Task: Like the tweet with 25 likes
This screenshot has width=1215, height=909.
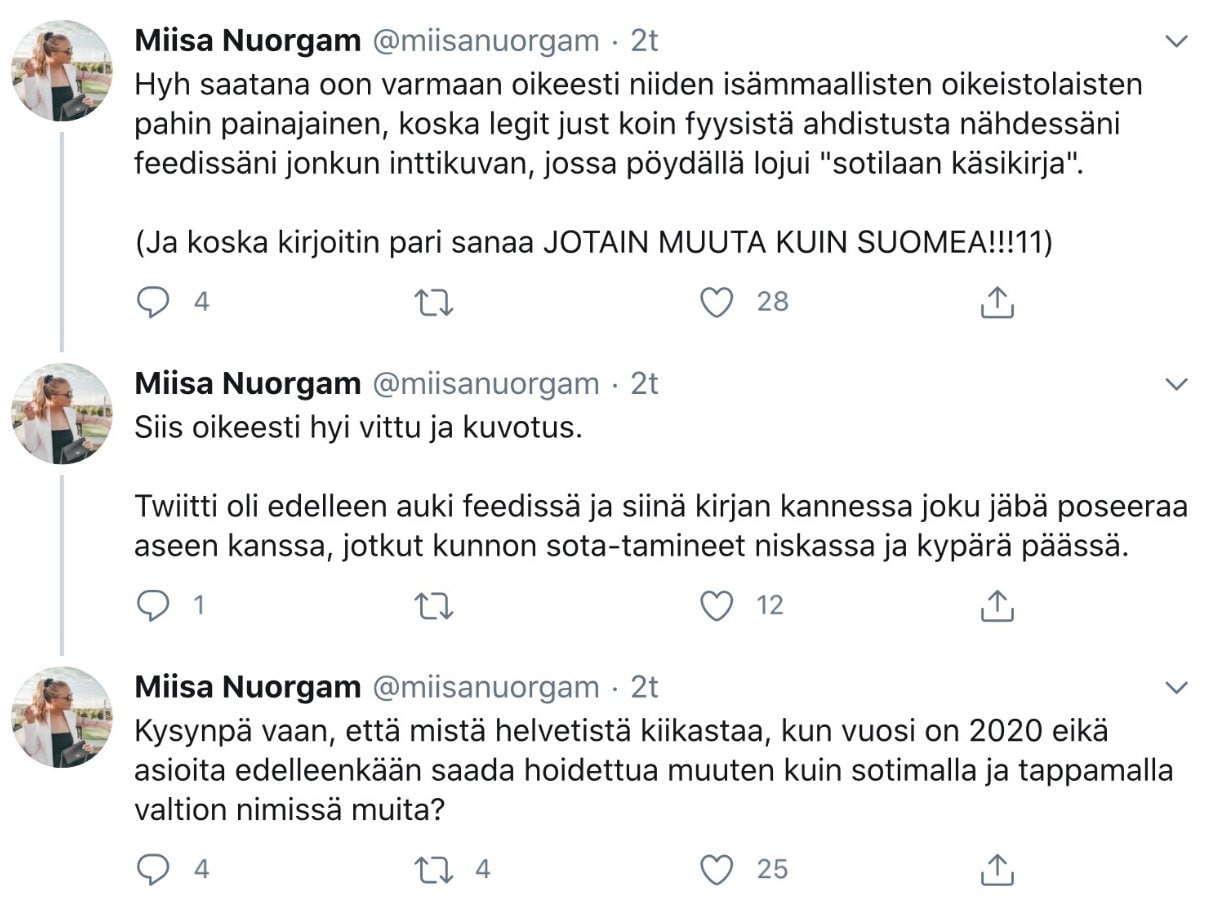Action: tap(716, 870)
